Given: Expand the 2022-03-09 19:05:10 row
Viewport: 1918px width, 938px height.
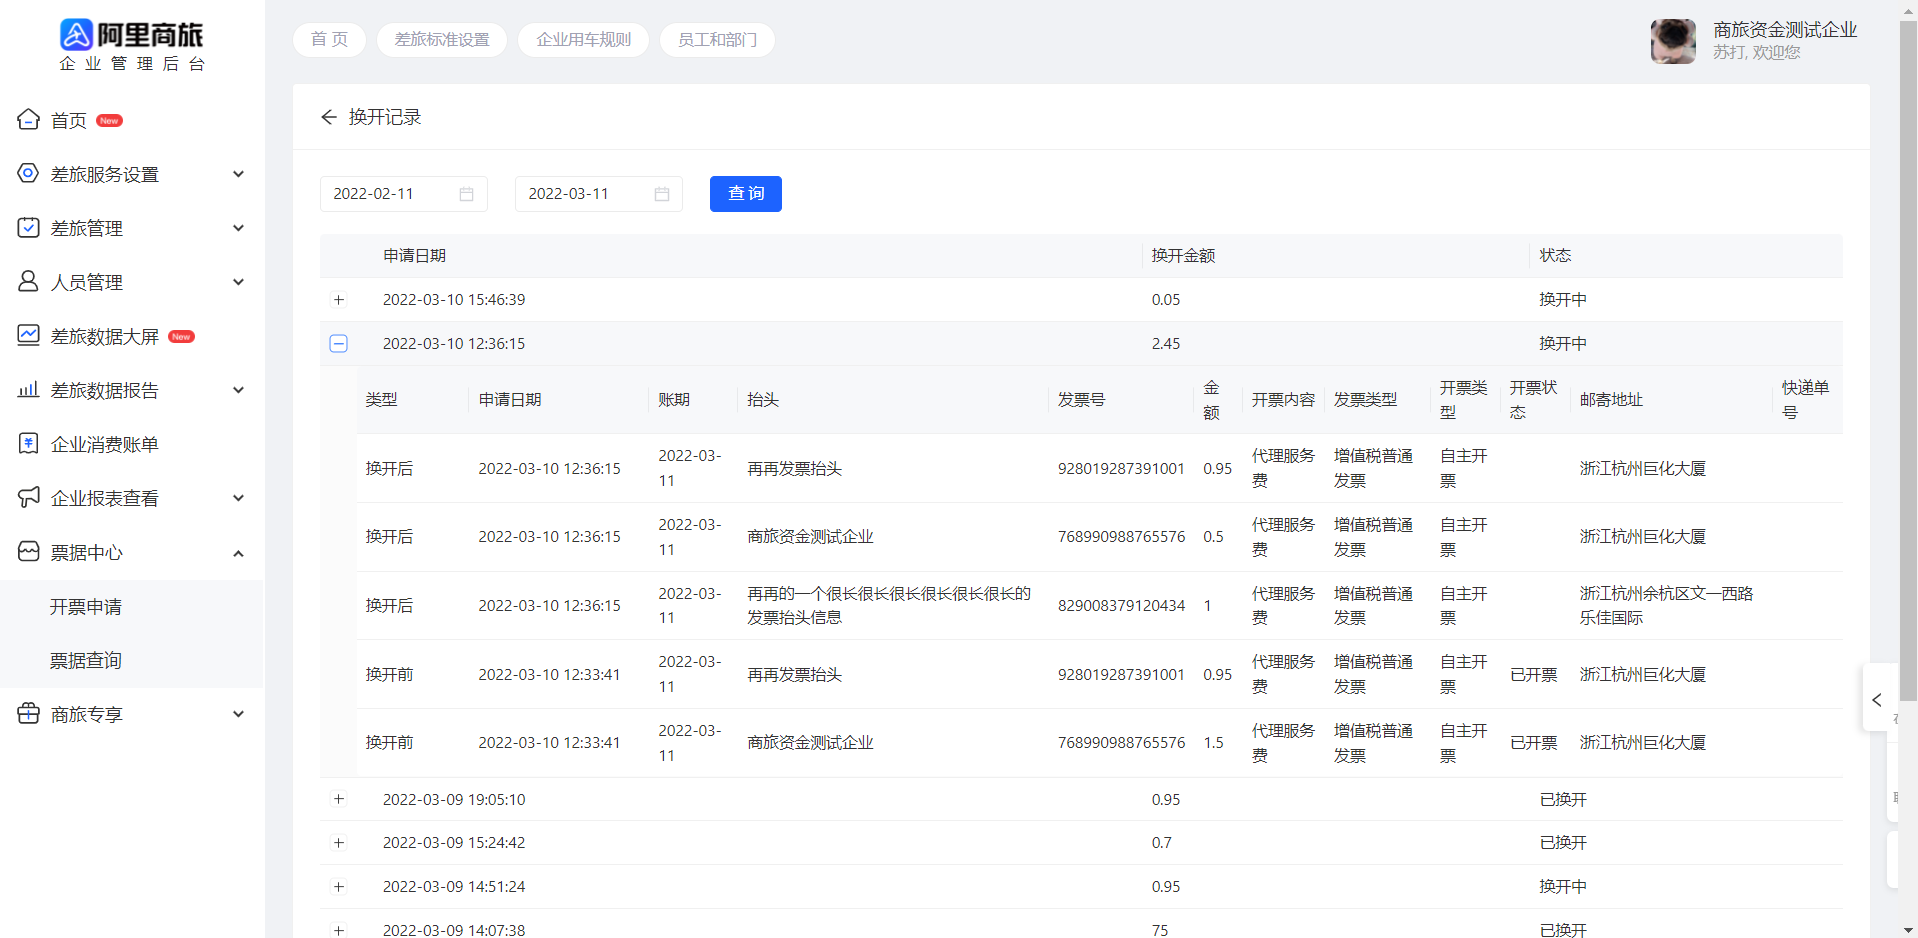Looking at the screenshot, I should [x=339, y=799].
